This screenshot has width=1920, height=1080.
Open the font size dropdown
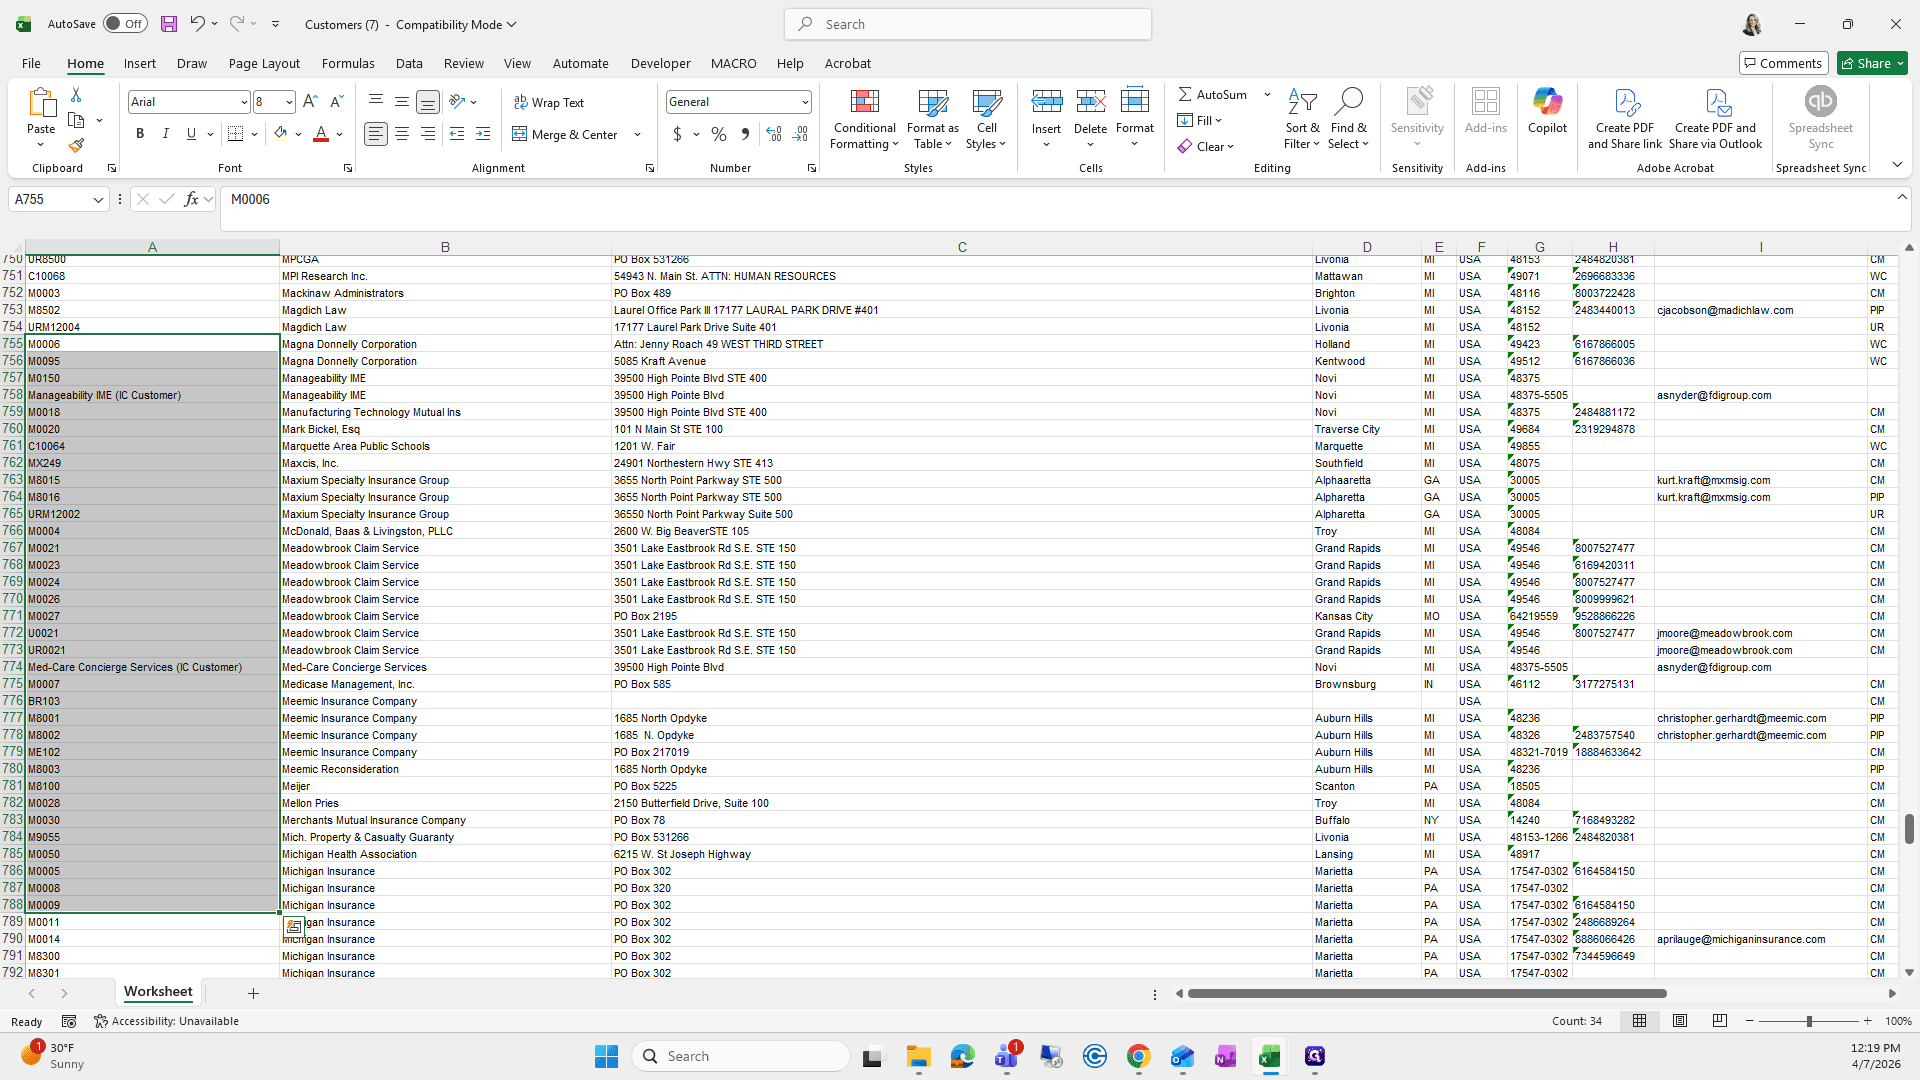point(289,102)
